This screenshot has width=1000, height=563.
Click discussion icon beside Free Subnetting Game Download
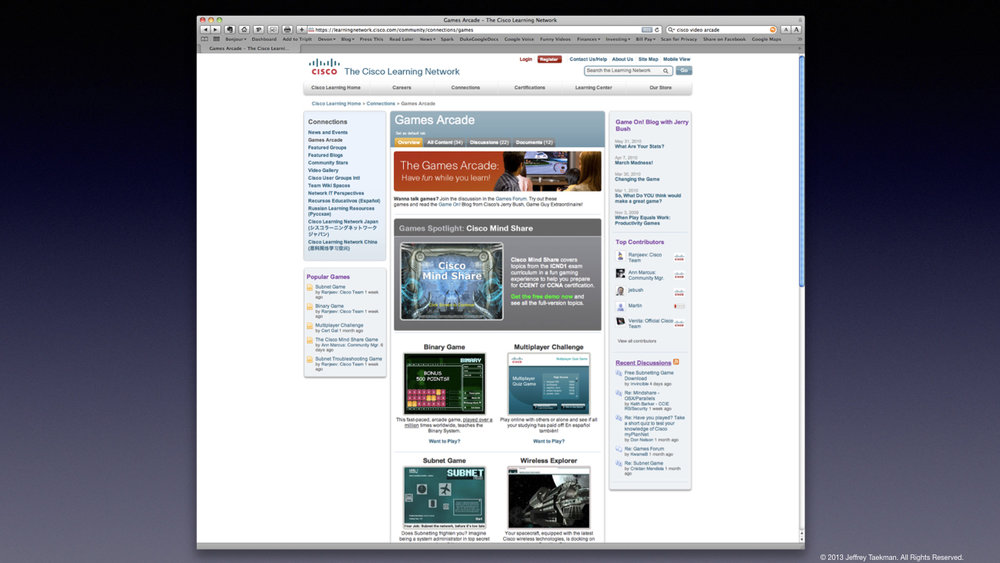[x=619, y=374]
